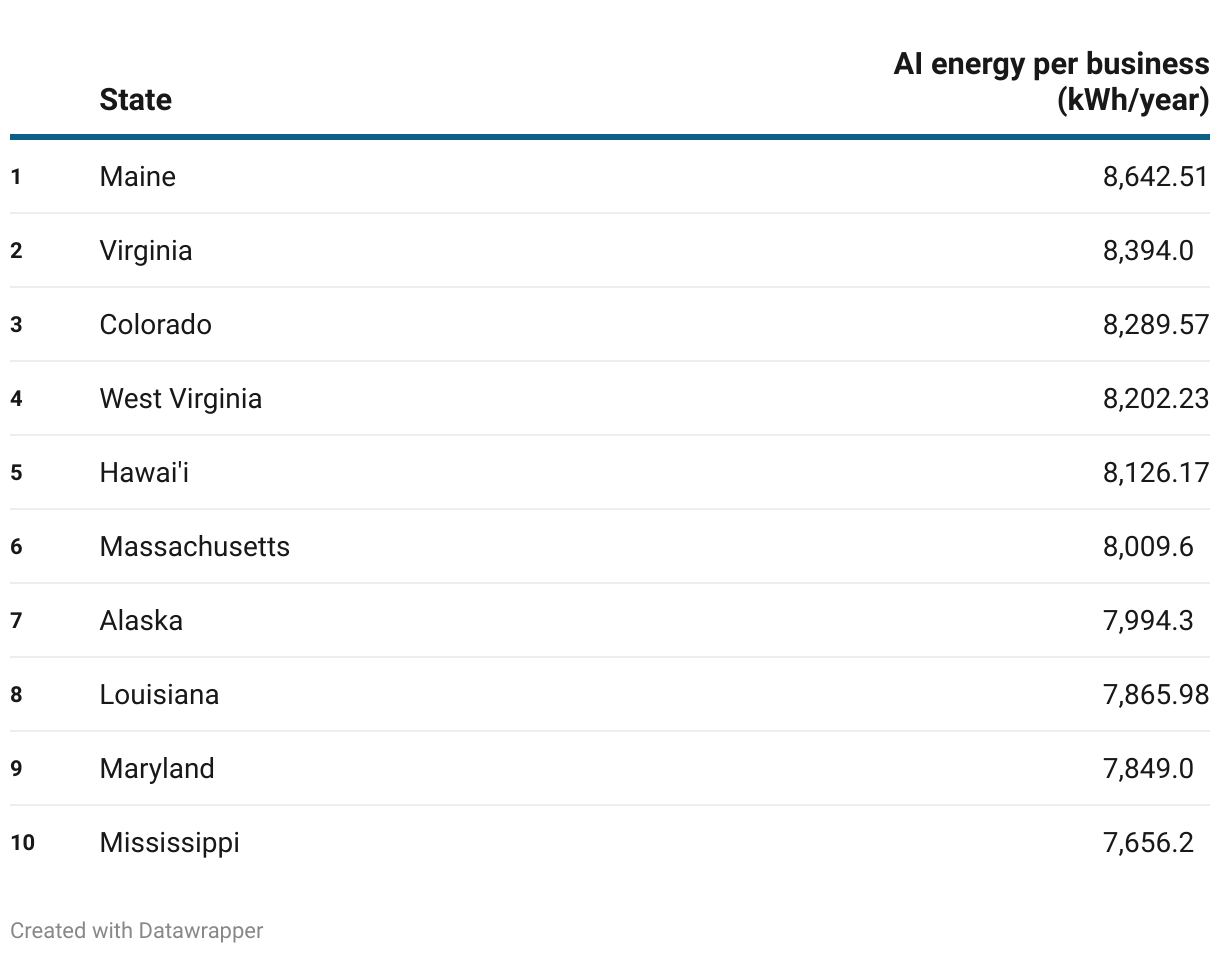
Task: Click the 8,289.57 value cell
Action: pos(1156,325)
